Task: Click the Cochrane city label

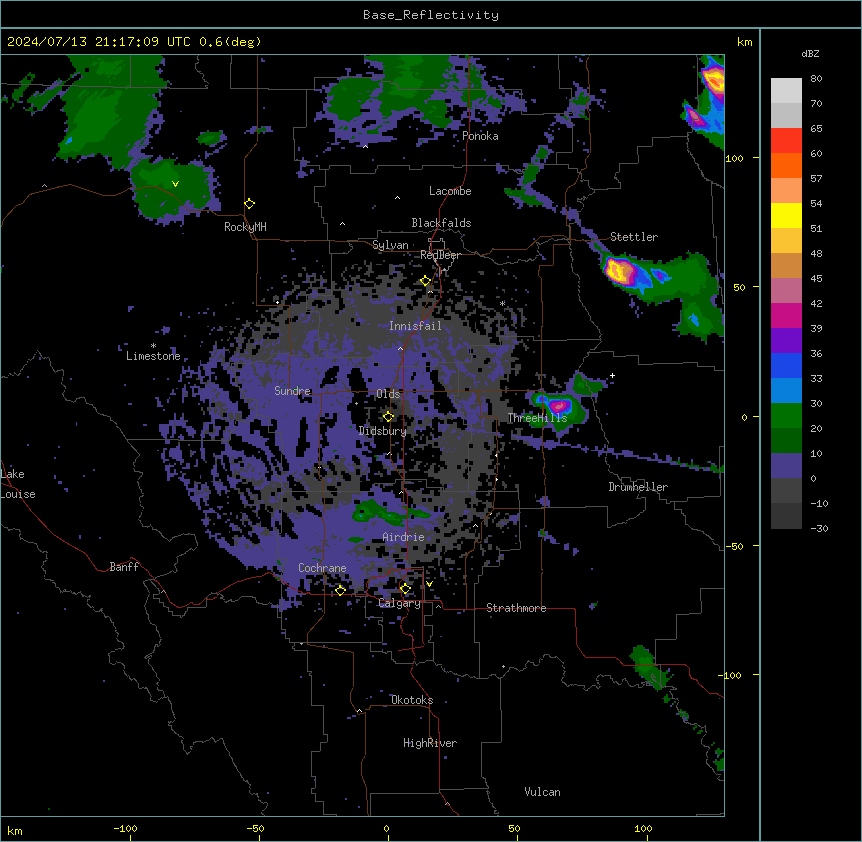Action: pos(322,568)
